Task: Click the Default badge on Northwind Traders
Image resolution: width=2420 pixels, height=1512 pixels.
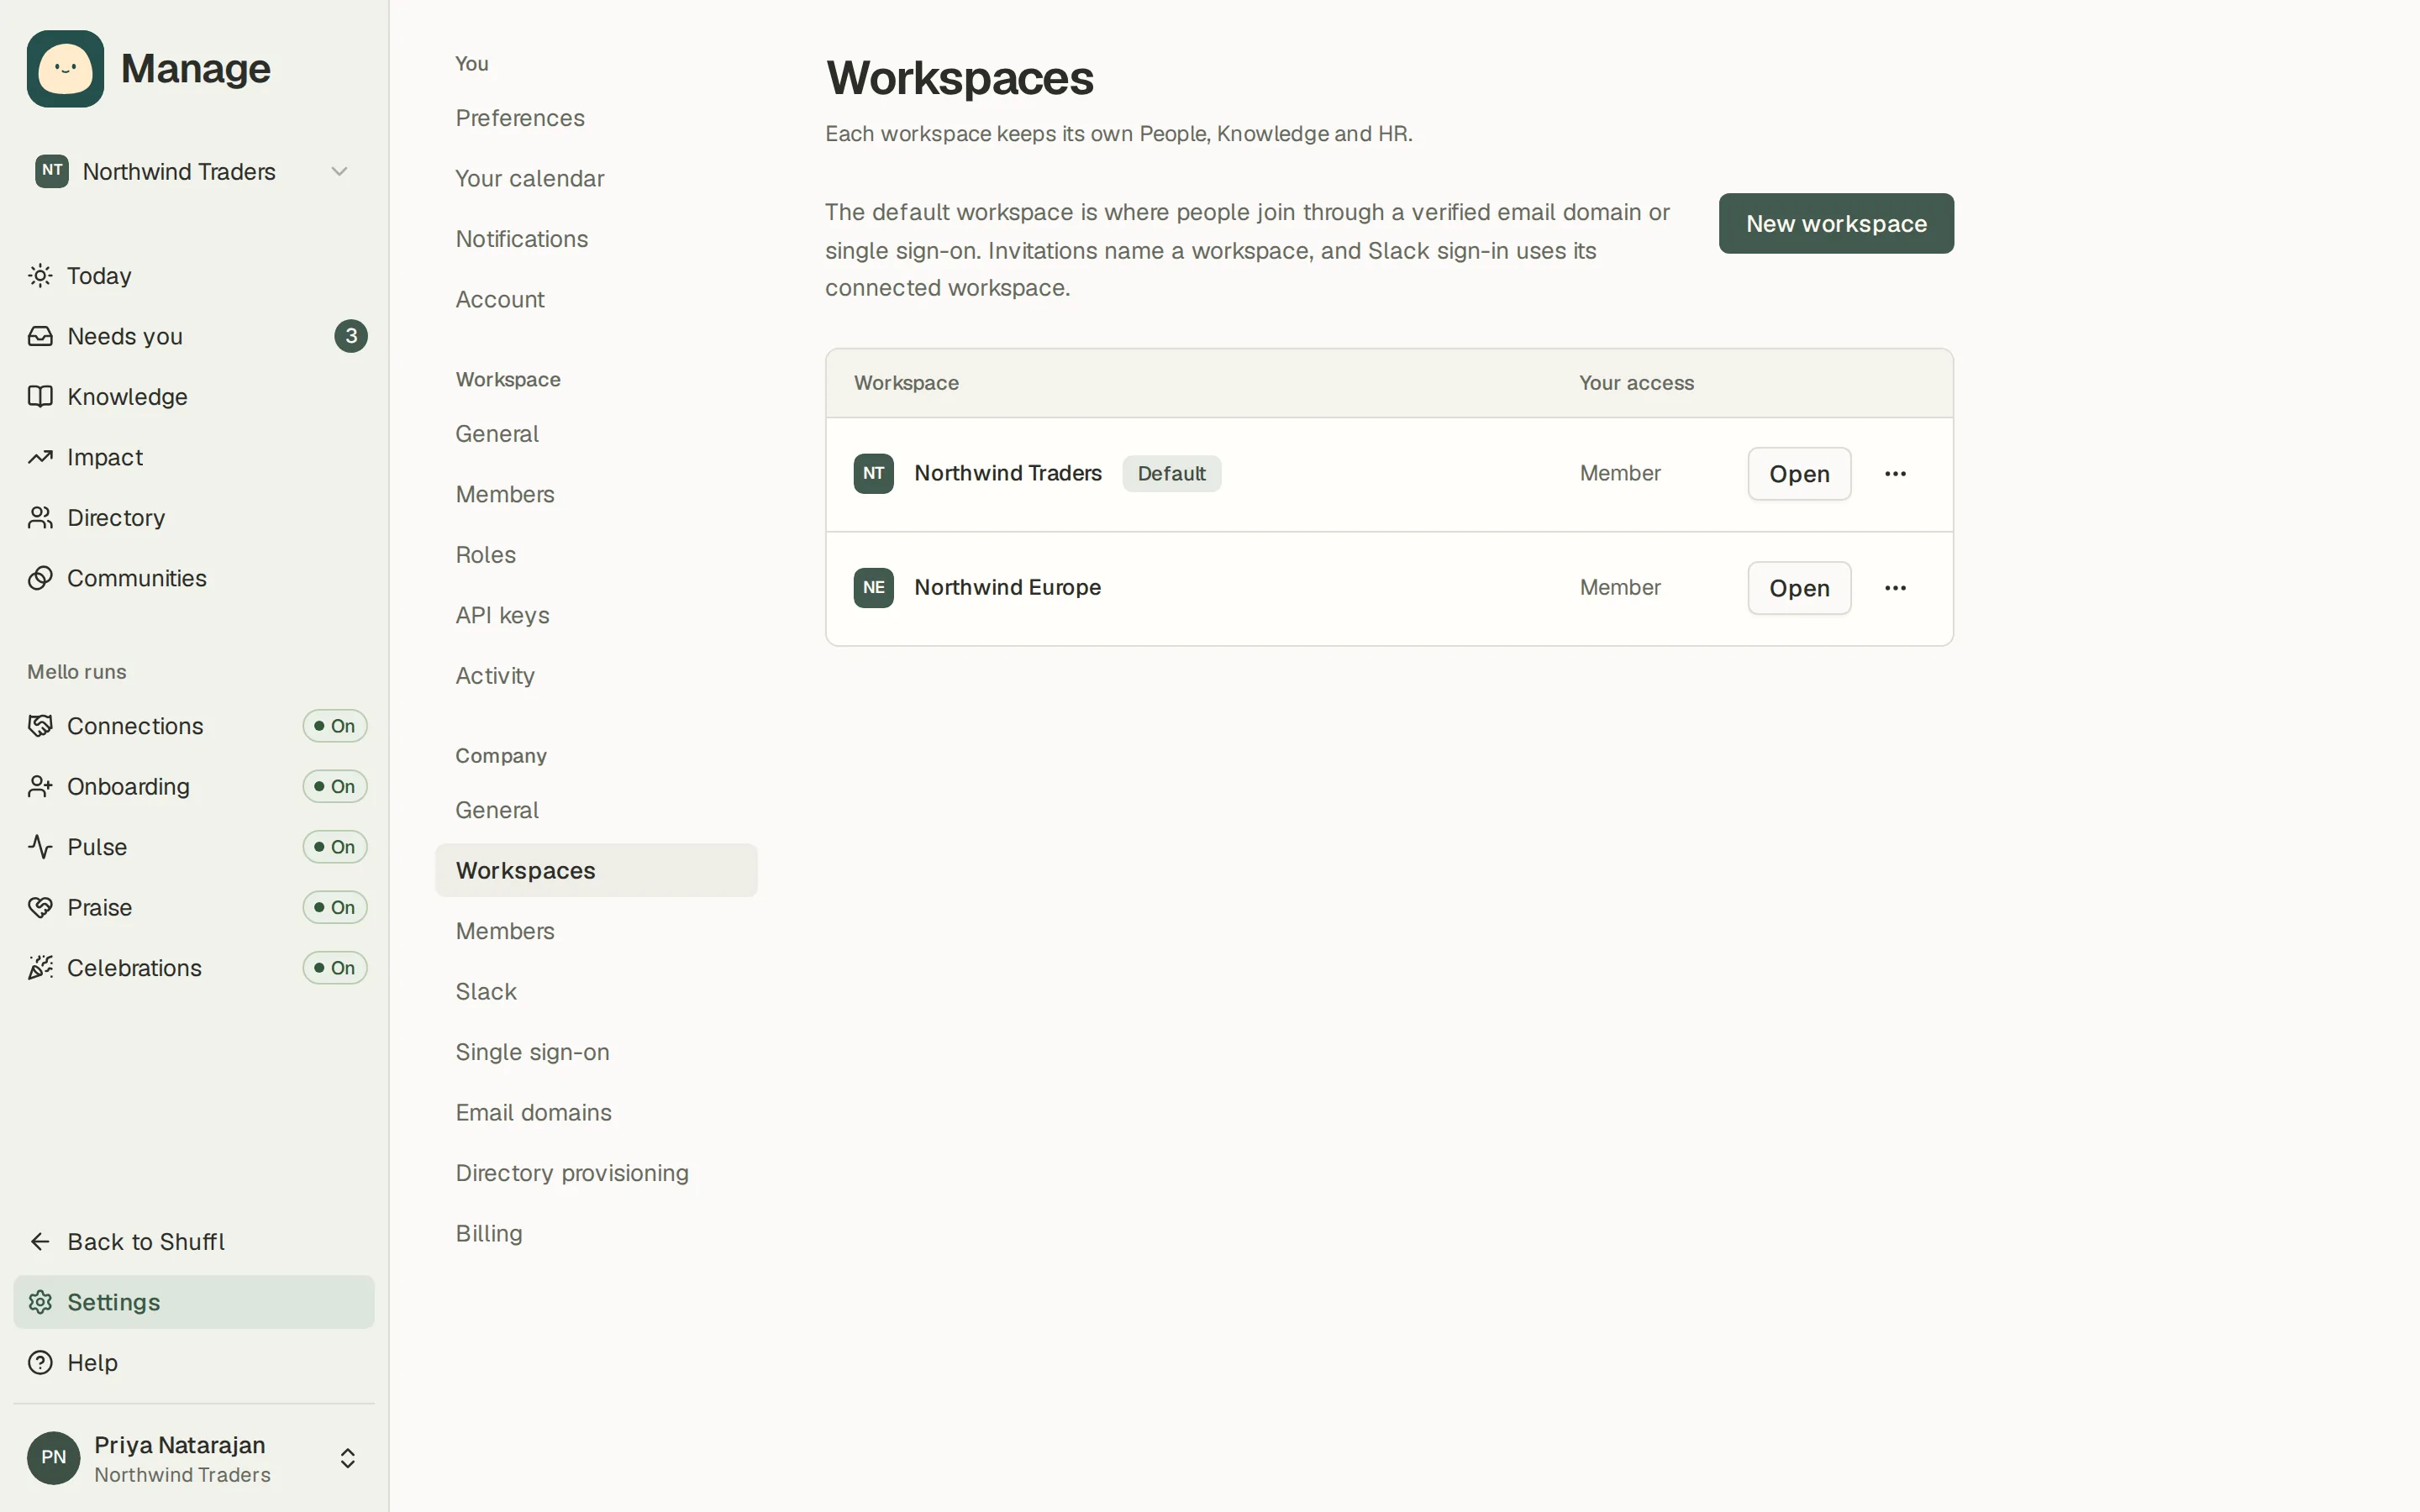Action: coord(1171,474)
